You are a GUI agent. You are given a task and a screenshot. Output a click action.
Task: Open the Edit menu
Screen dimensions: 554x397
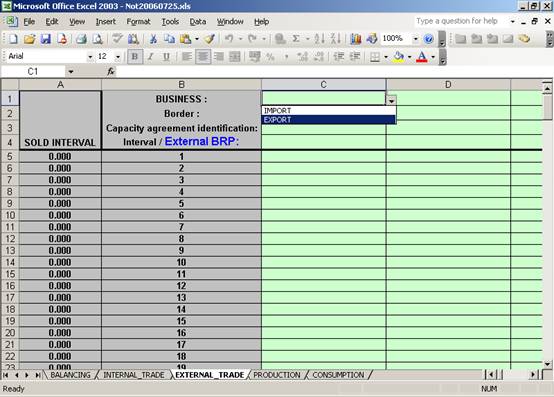tap(52, 22)
